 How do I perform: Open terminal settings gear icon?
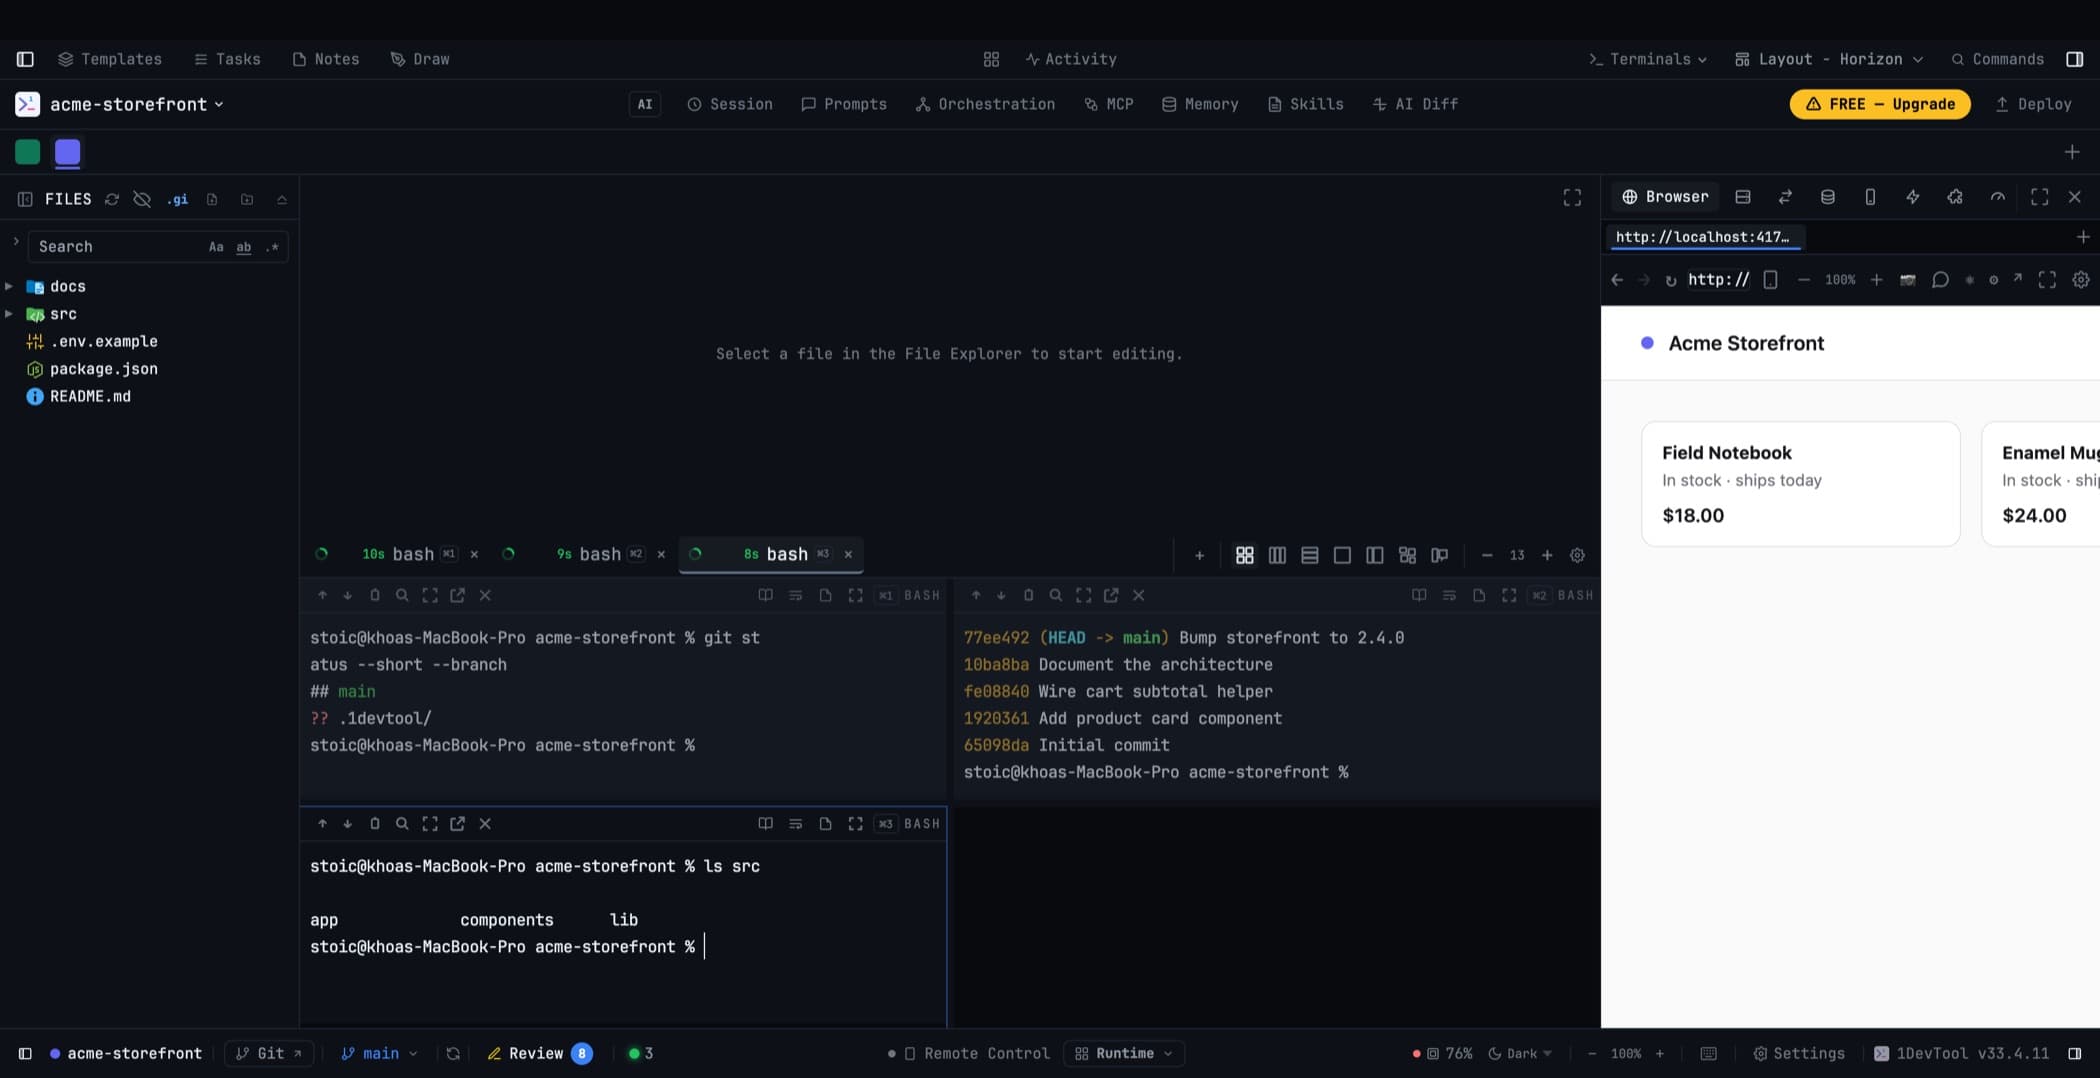coord(1577,555)
